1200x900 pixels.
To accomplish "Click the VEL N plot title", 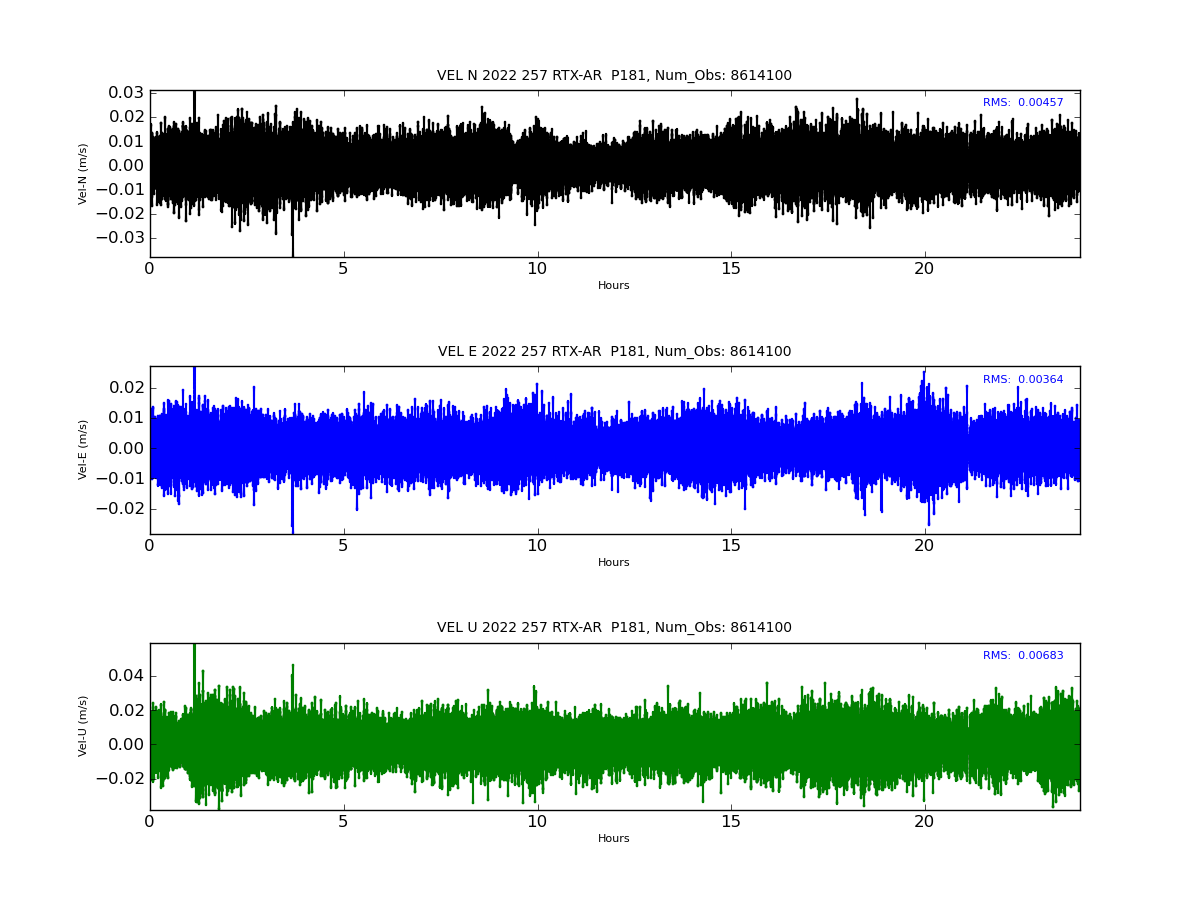I will pos(614,76).
